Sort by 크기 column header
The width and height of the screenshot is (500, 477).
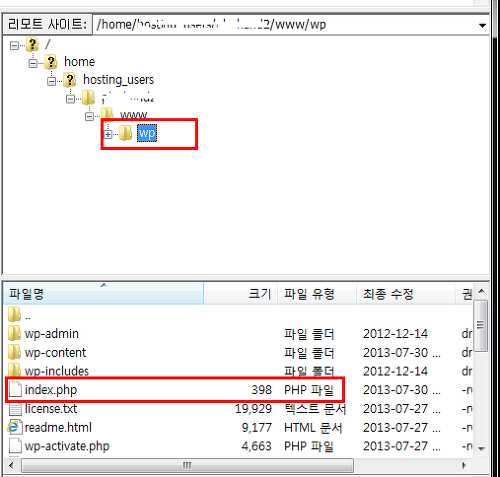coord(241,294)
